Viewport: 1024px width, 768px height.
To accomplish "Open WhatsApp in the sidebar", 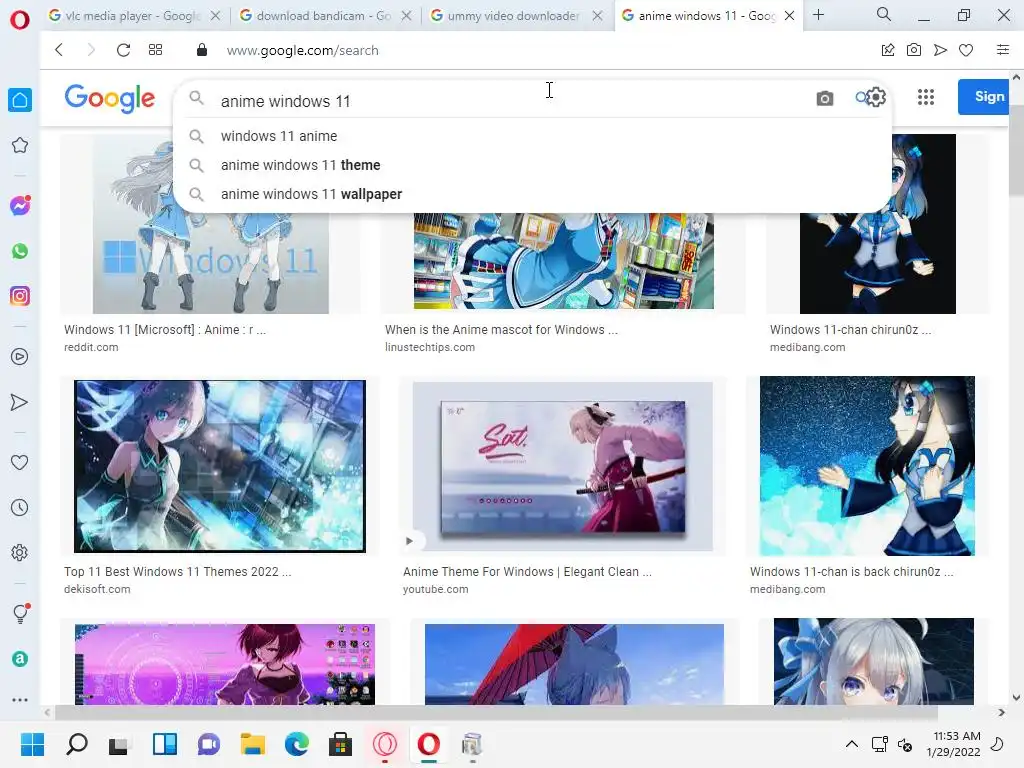I will pyautogui.click(x=20, y=251).
